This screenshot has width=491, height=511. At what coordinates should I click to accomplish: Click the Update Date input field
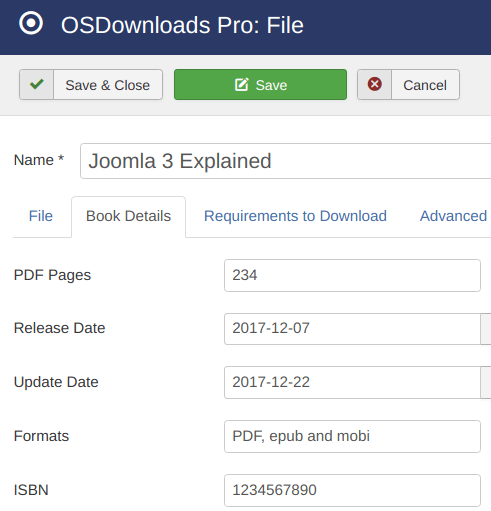352,382
